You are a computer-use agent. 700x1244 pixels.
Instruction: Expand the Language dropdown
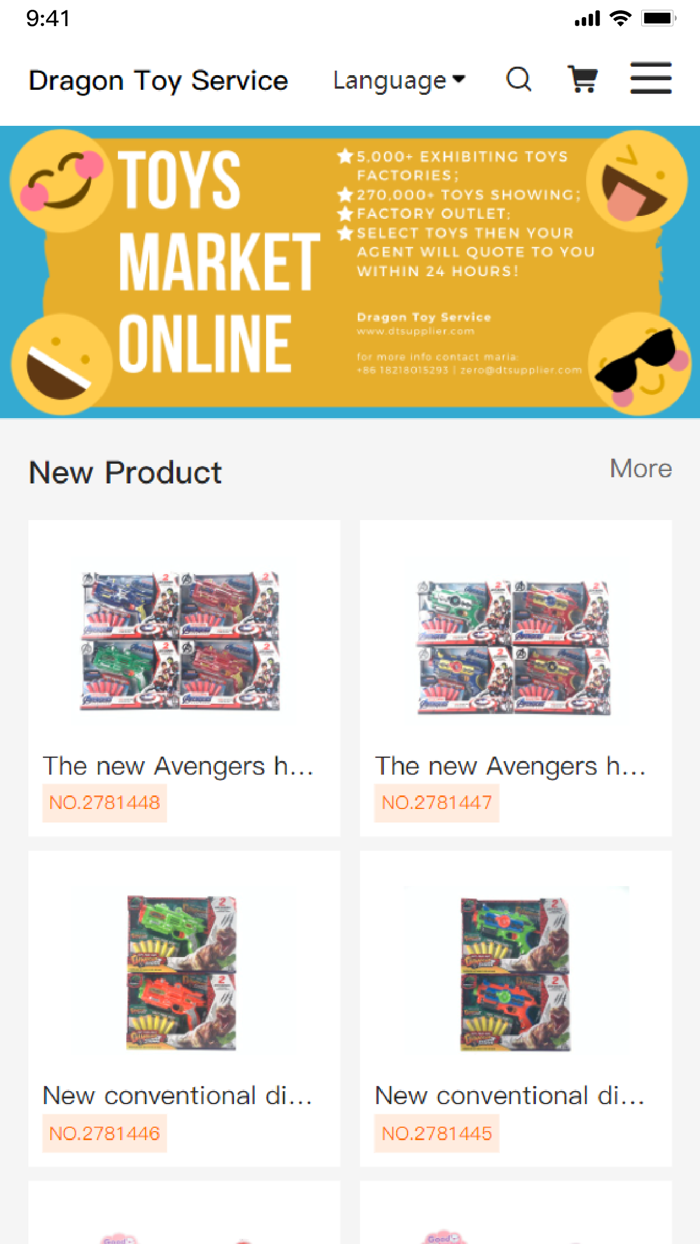399,80
